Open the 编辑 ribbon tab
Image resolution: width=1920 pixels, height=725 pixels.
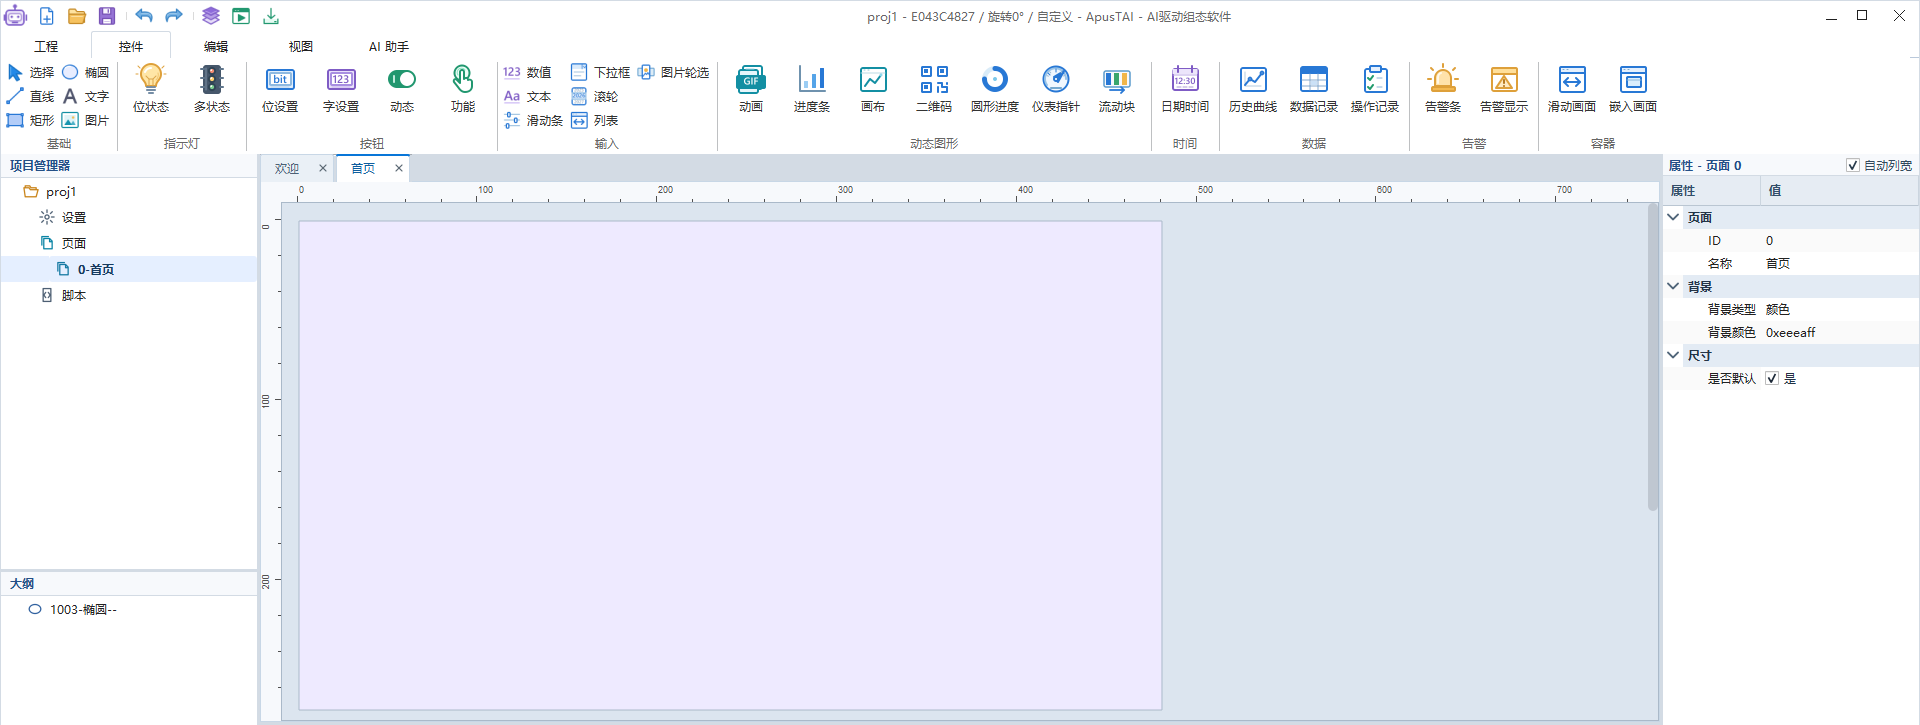pos(215,47)
